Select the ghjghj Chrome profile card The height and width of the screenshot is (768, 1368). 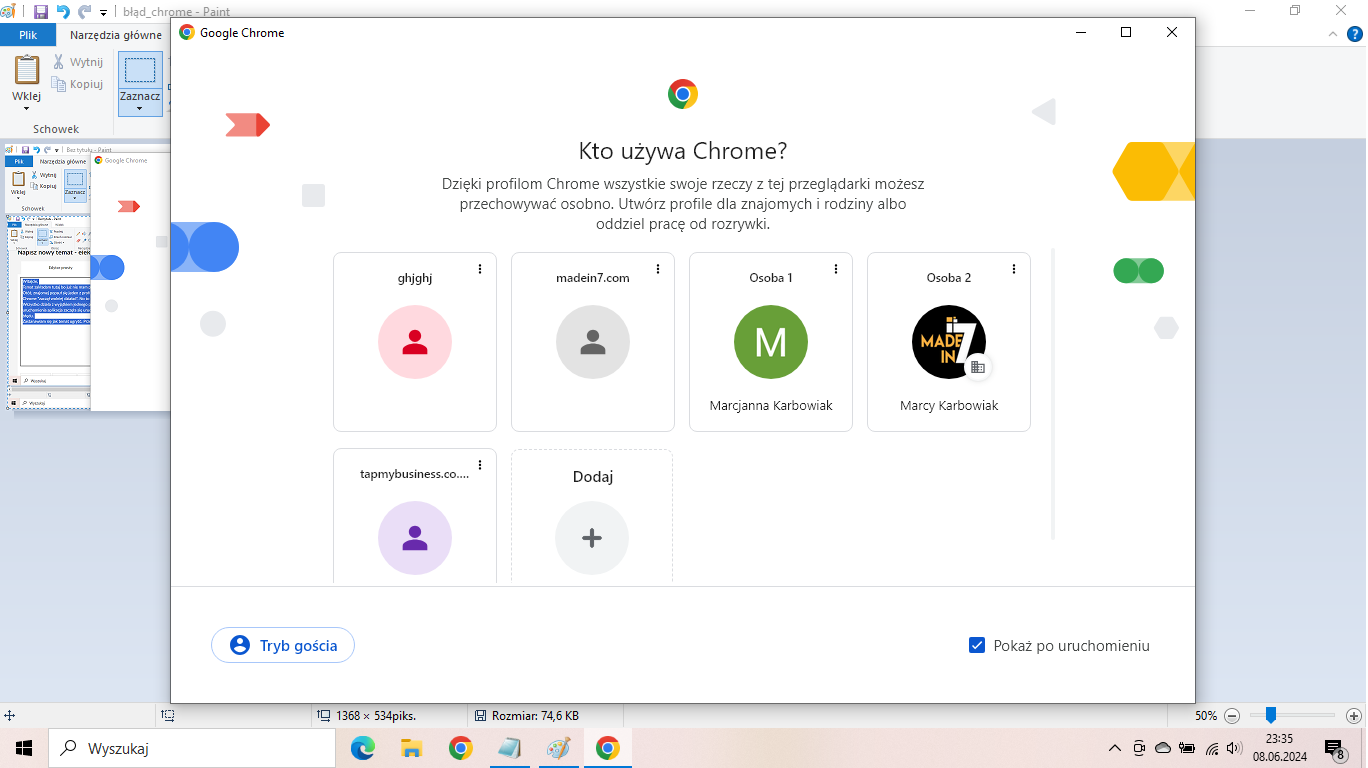[415, 342]
